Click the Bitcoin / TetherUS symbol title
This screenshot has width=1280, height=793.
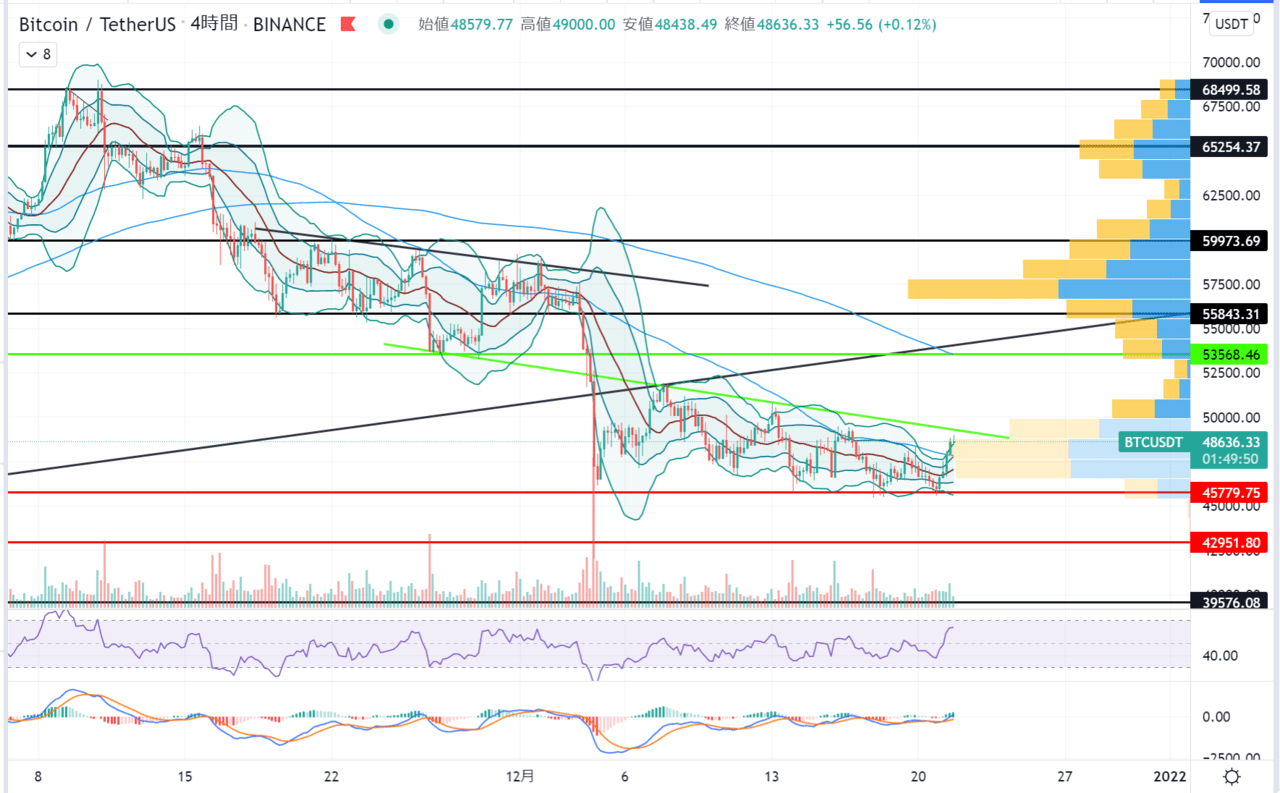pyautogui.click(x=100, y=23)
